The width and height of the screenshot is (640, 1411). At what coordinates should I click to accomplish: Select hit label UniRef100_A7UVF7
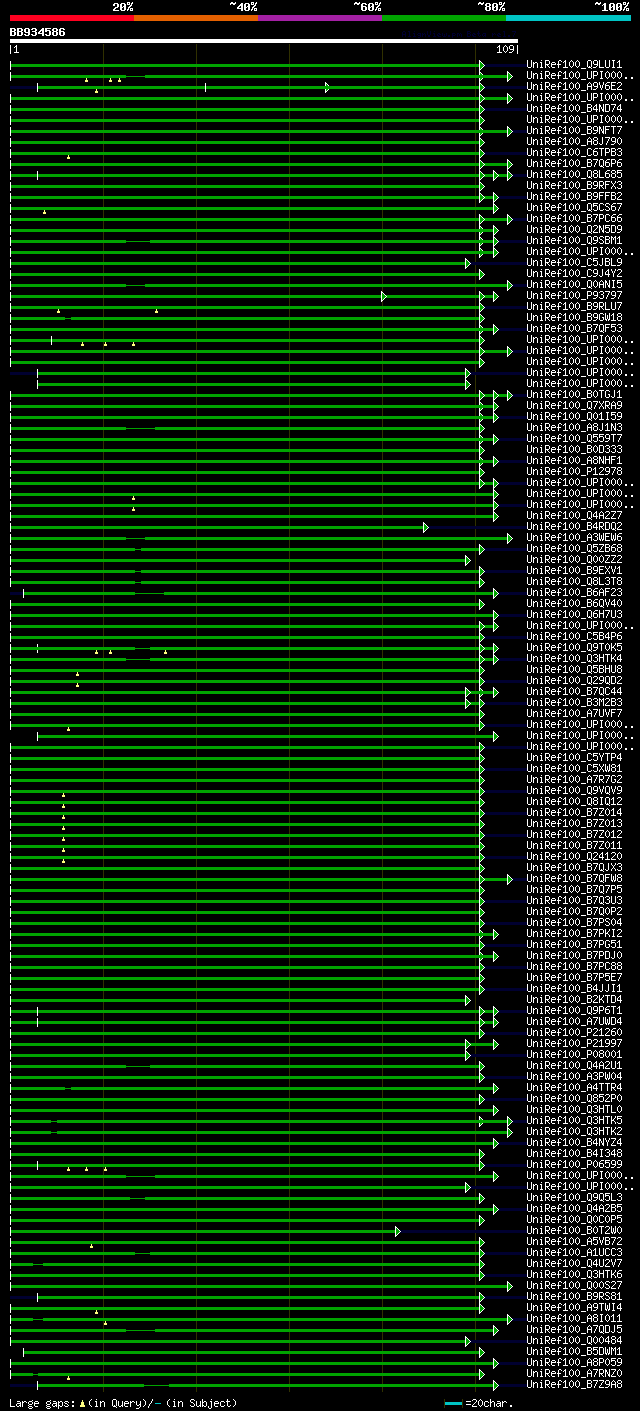[x=574, y=714]
